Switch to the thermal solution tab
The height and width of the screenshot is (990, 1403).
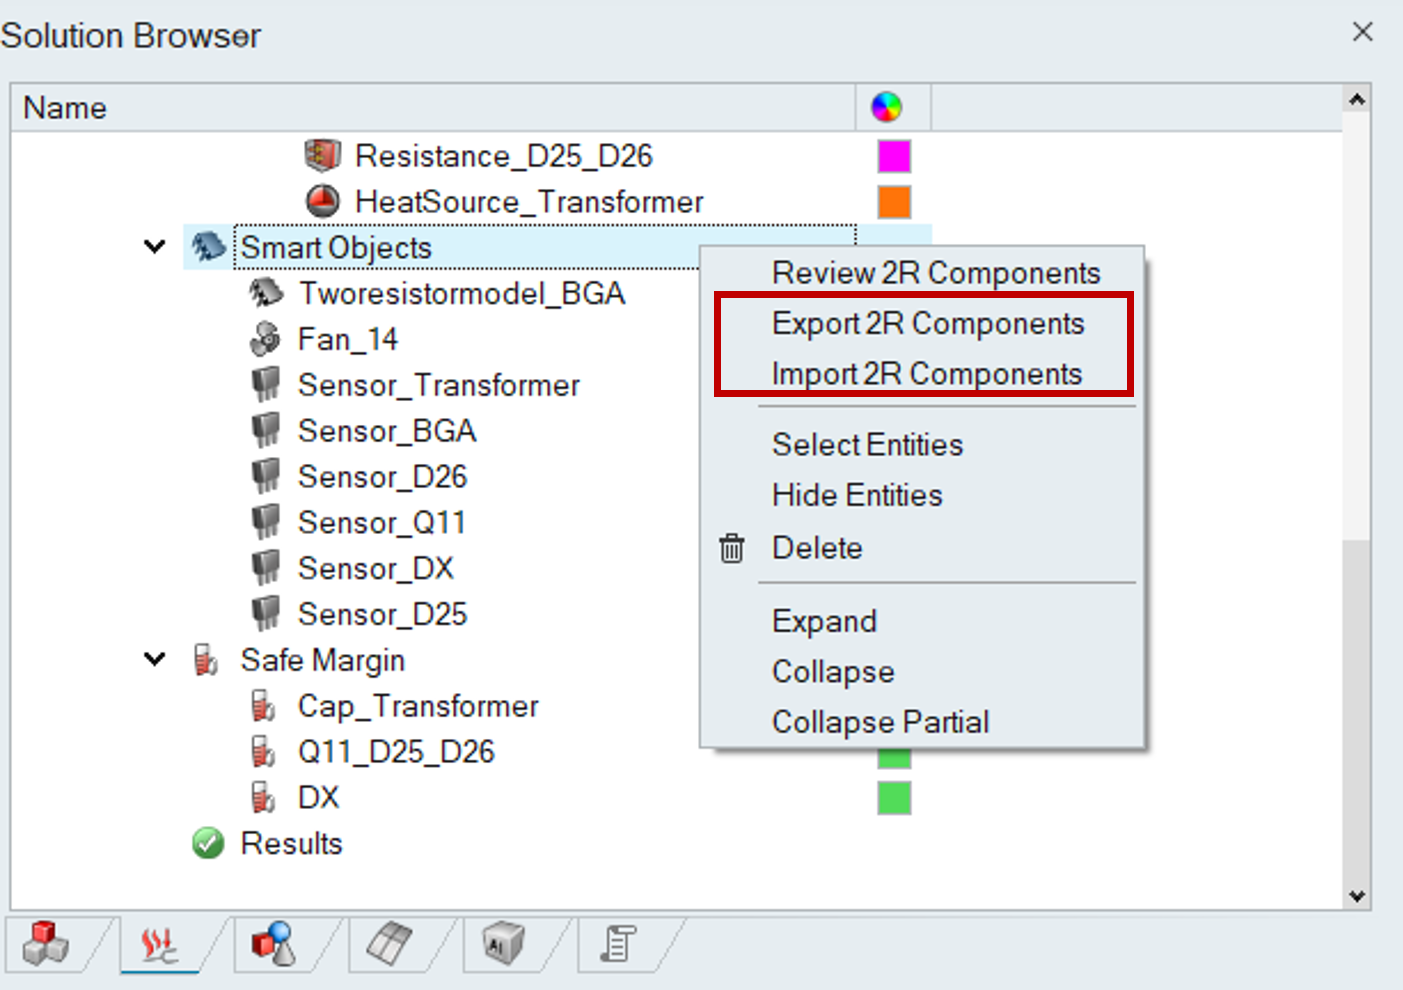coord(160,944)
